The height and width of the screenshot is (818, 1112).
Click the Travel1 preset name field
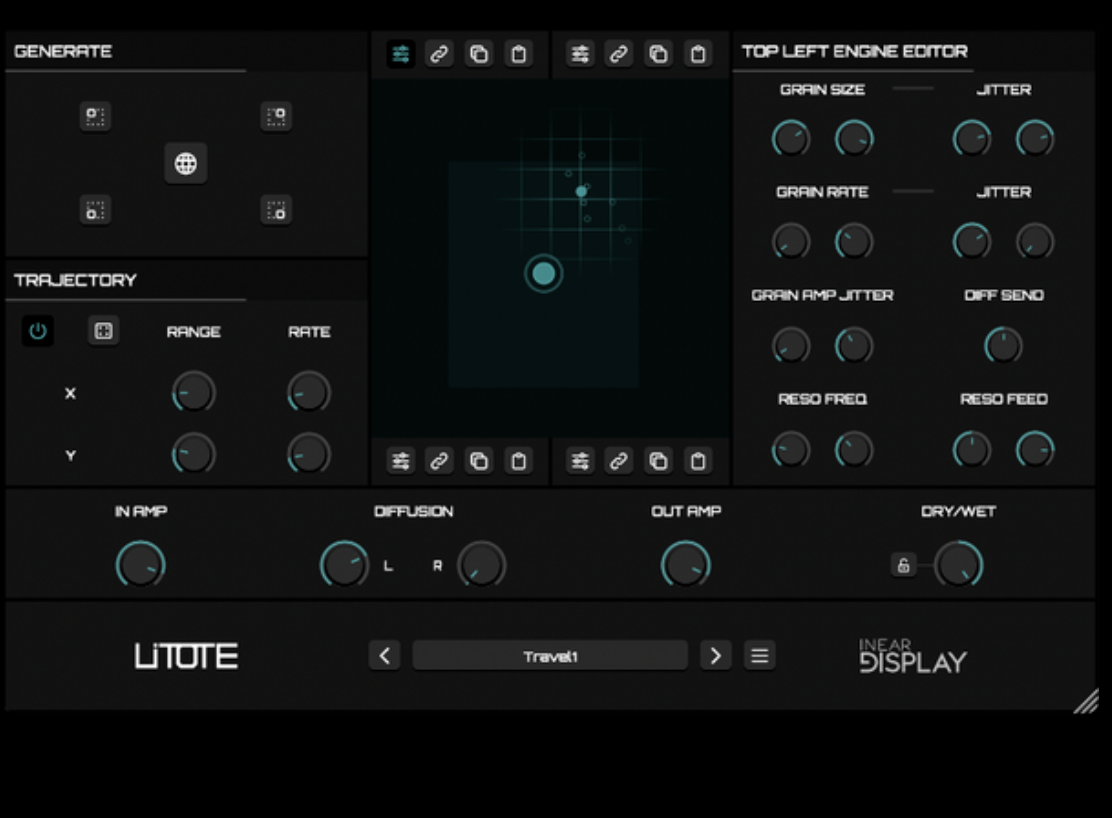pyautogui.click(x=550, y=656)
